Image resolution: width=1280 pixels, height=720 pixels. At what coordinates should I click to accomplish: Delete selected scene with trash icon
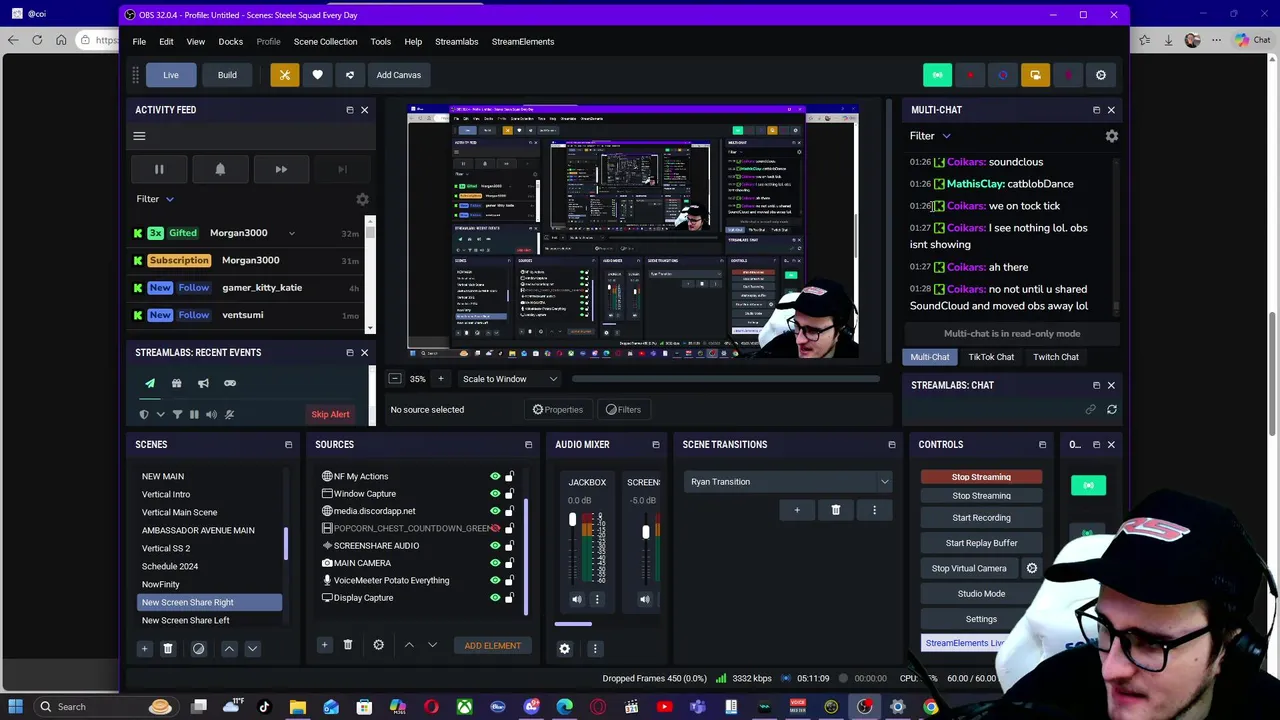coord(168,648)
